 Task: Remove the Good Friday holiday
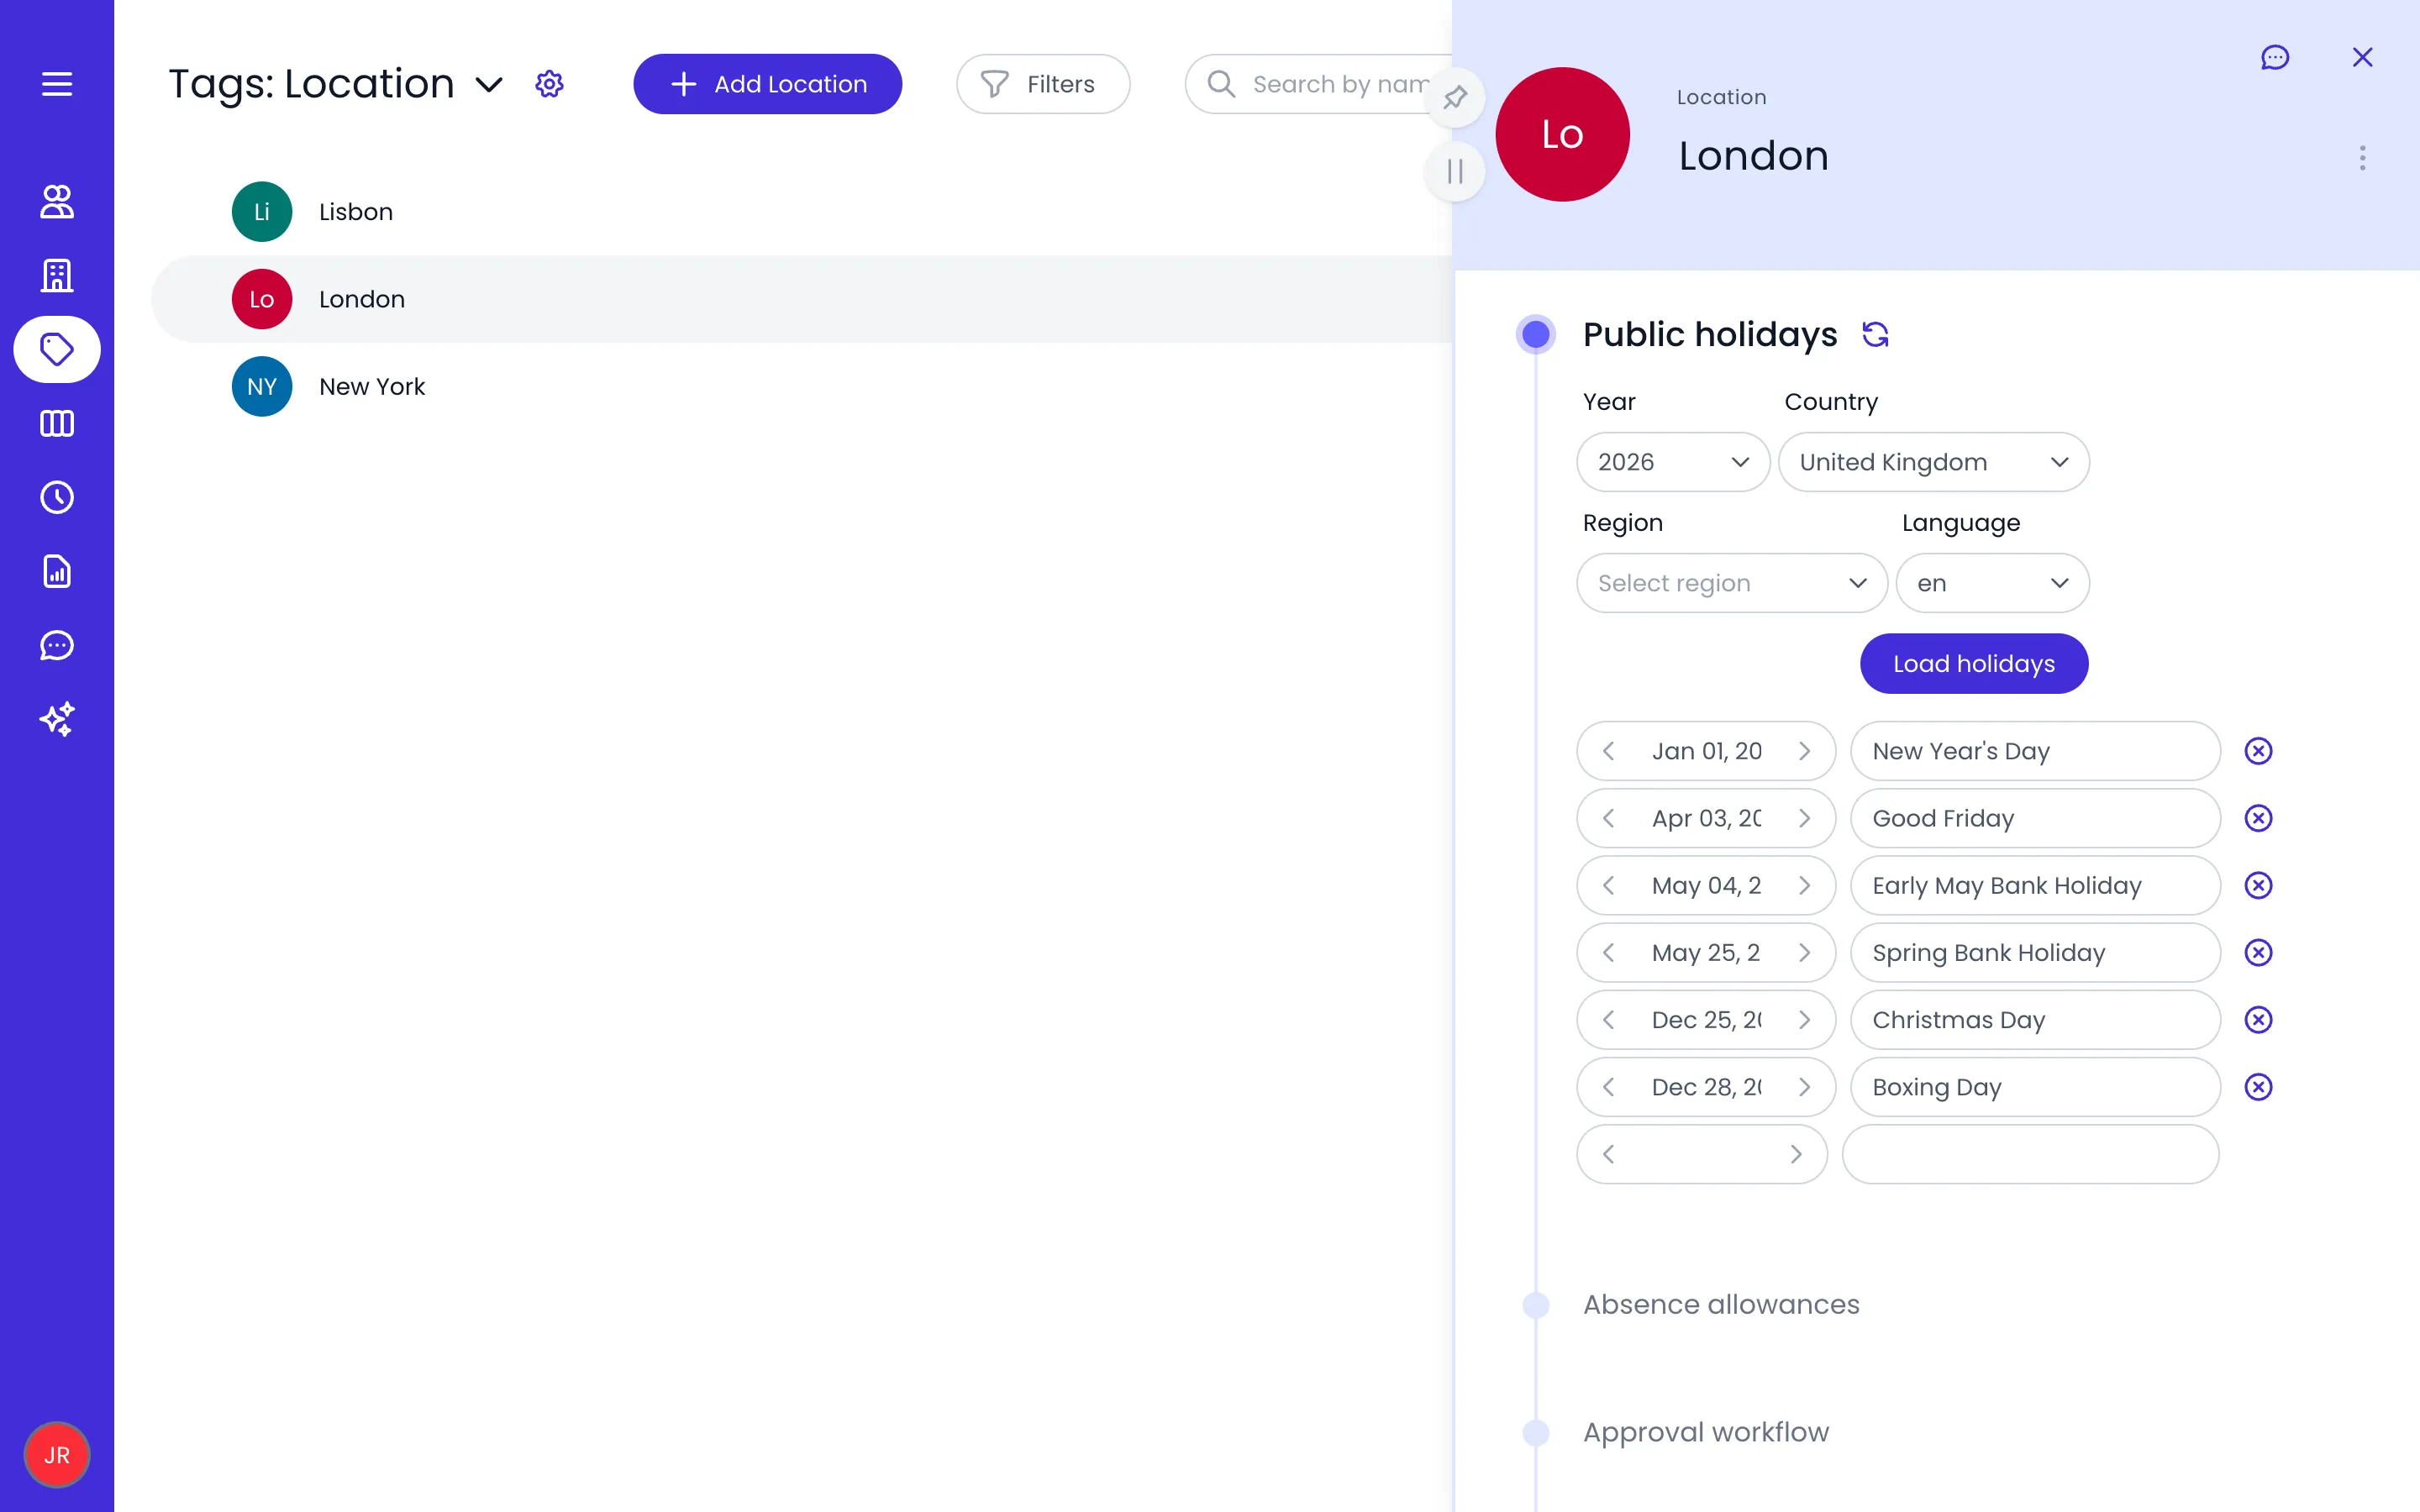pyautogui.click(x=2258, y=818)
